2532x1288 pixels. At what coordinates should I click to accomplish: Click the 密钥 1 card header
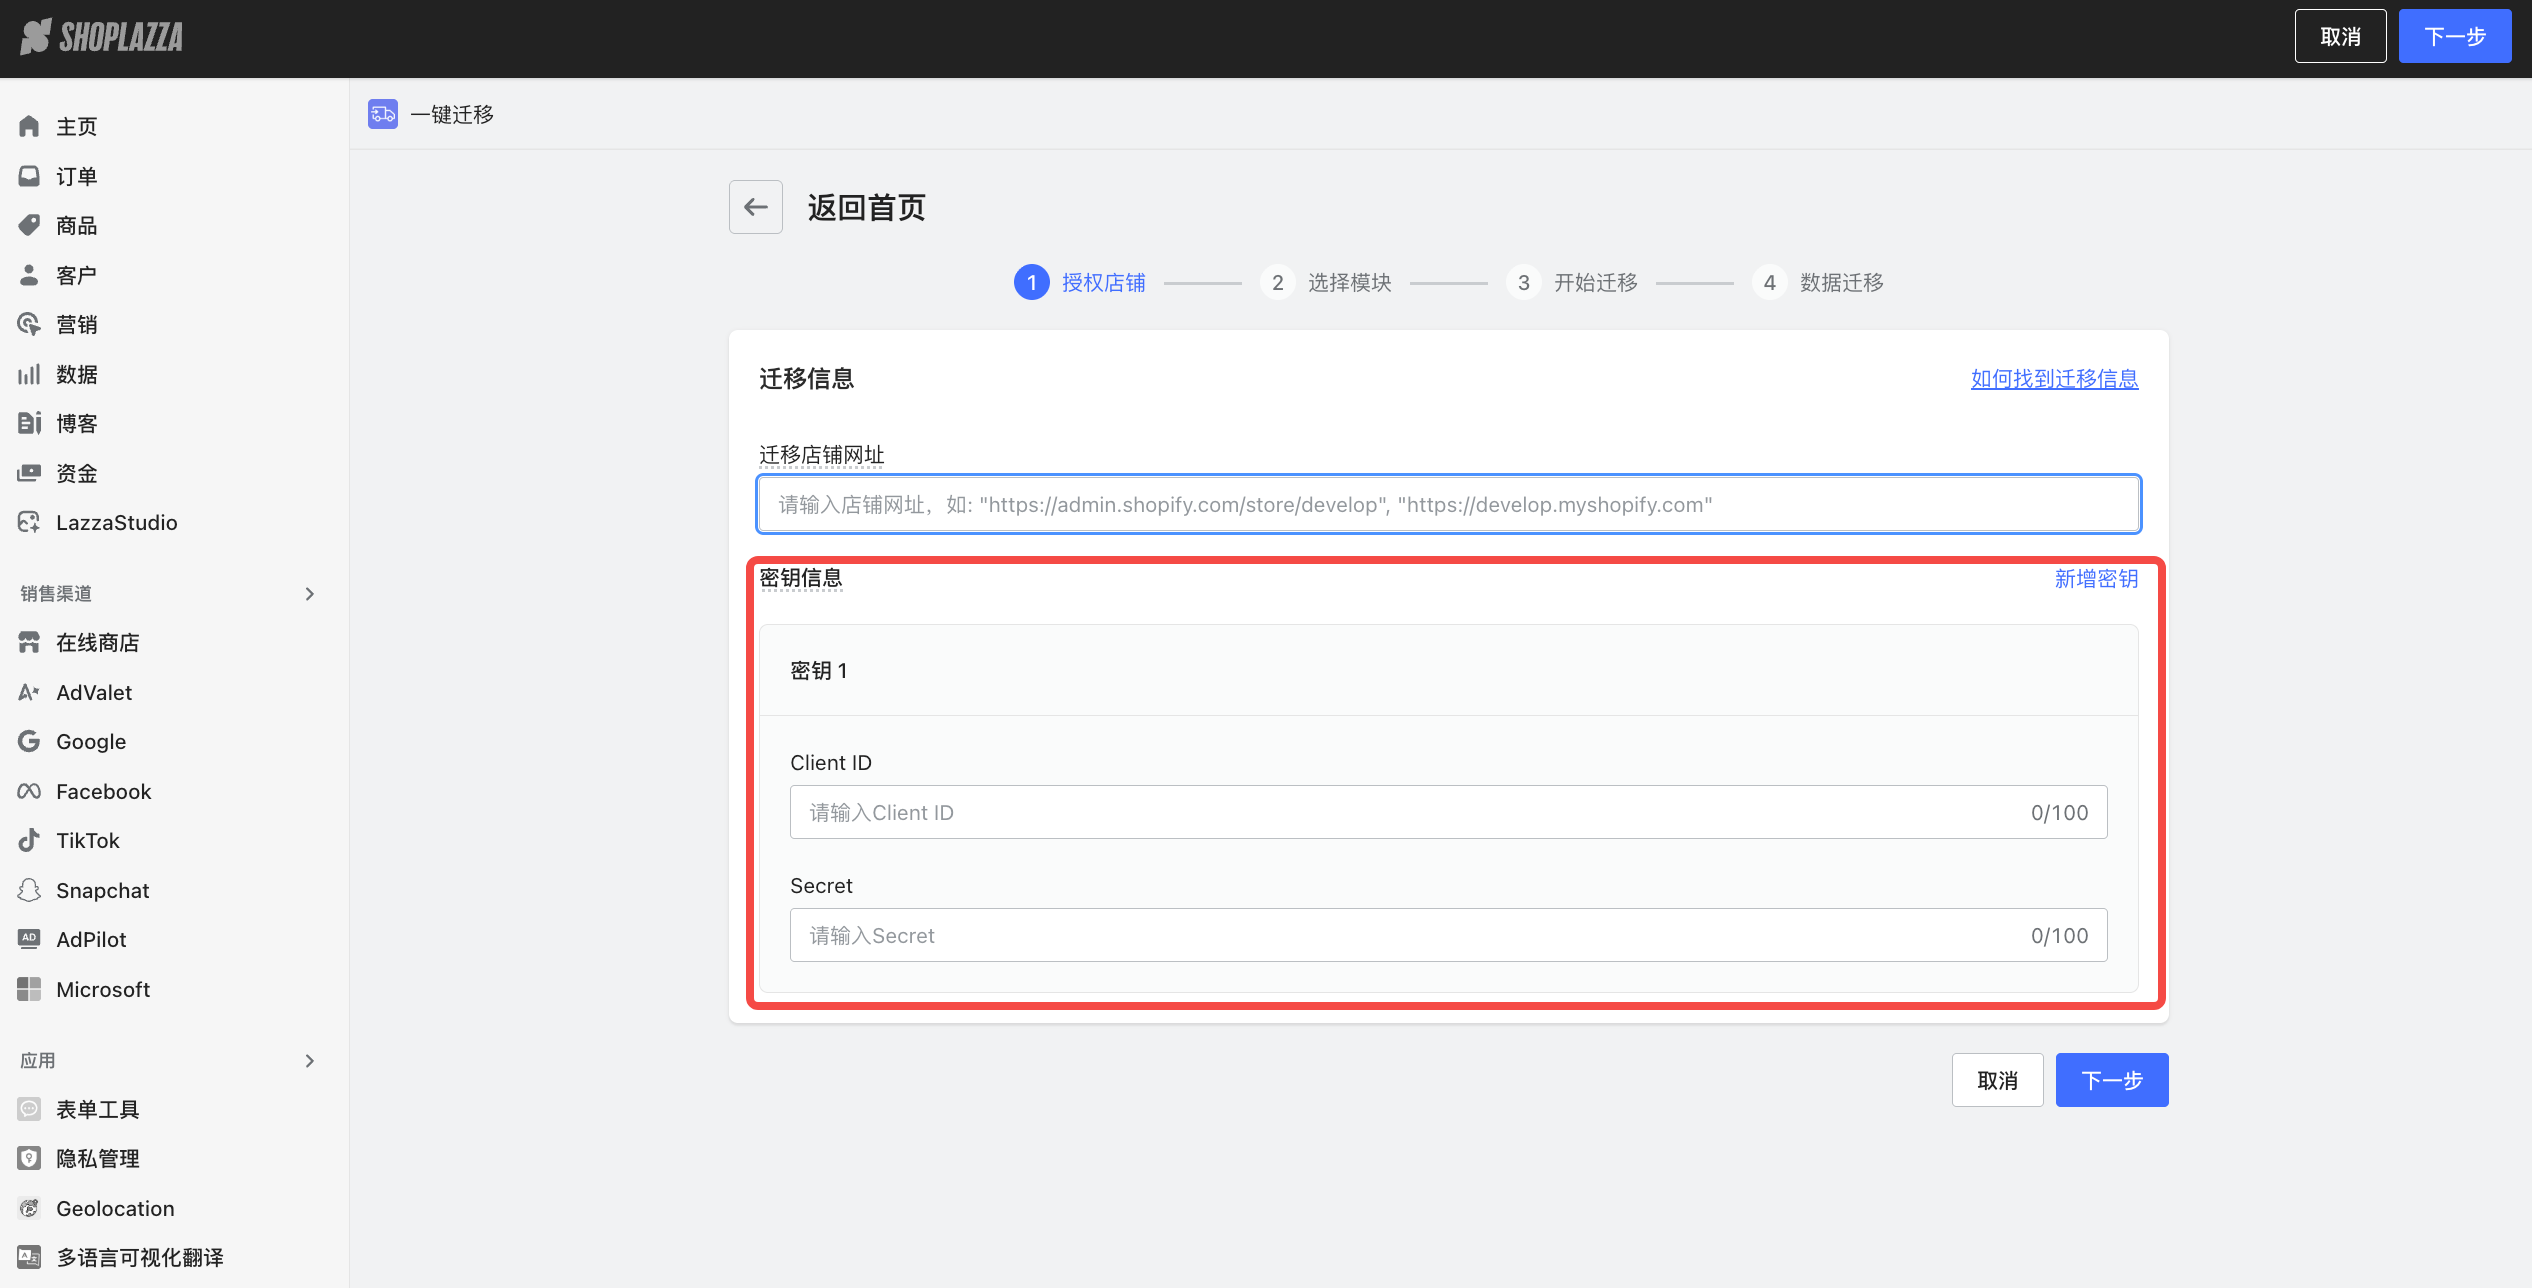1449,670
